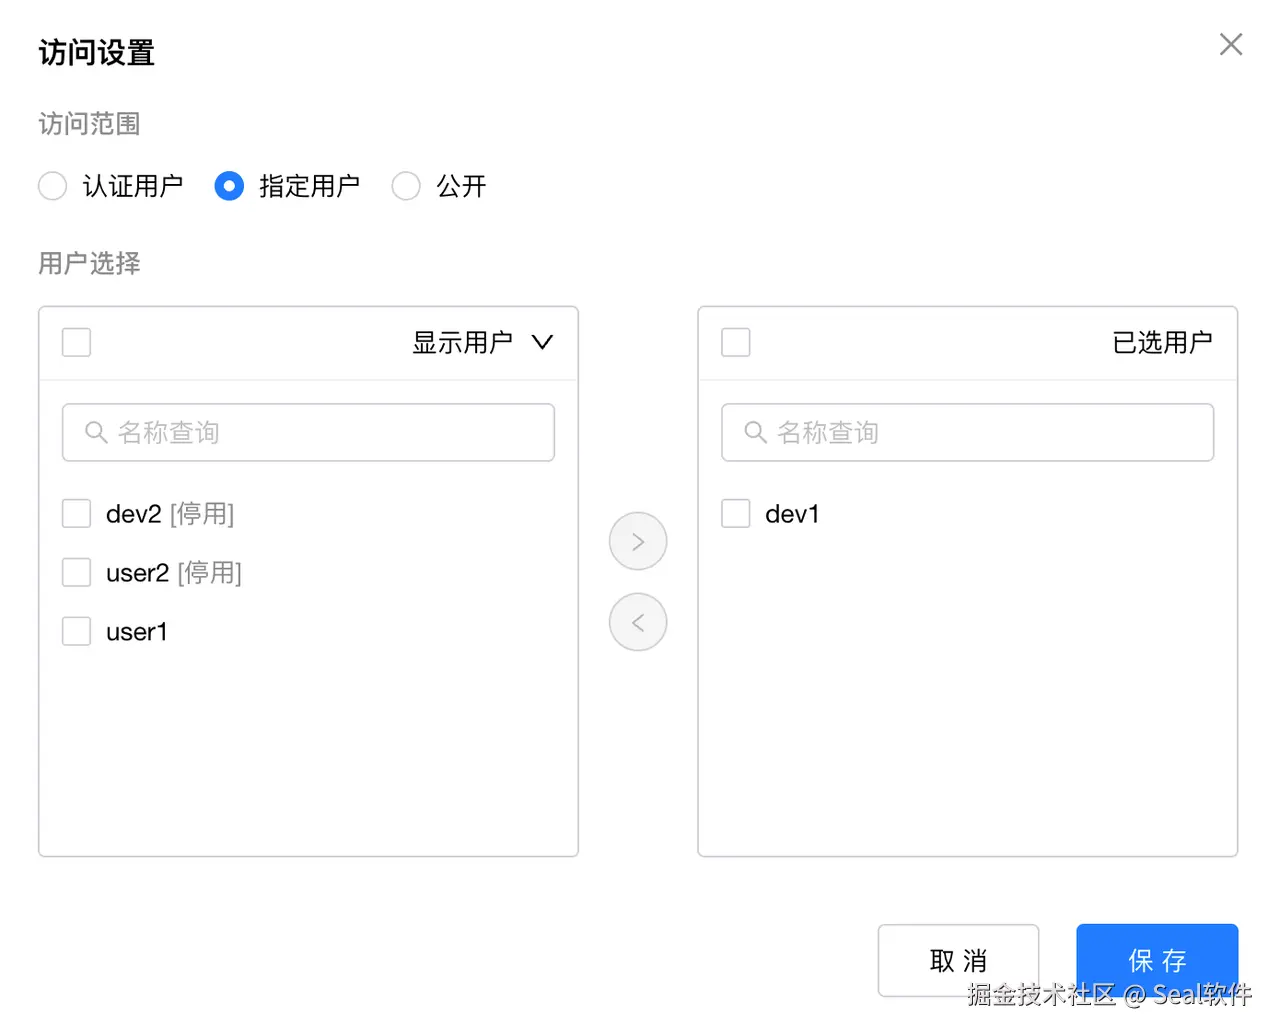Tick the user2 [停用] checkbox

click(x=77, y=573)
